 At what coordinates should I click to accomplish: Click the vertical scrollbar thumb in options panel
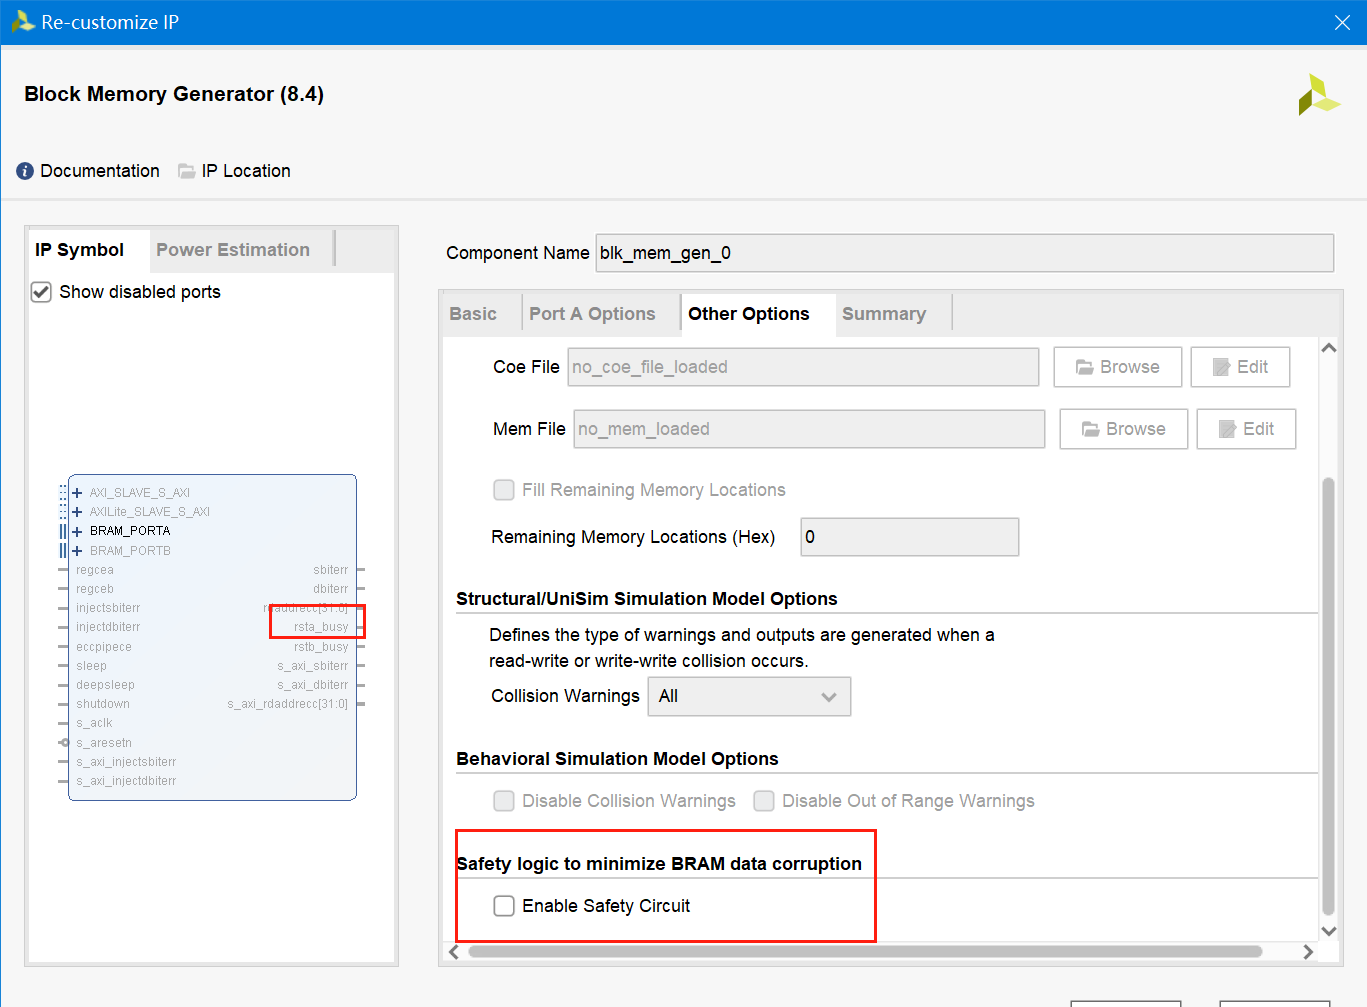1329,697
